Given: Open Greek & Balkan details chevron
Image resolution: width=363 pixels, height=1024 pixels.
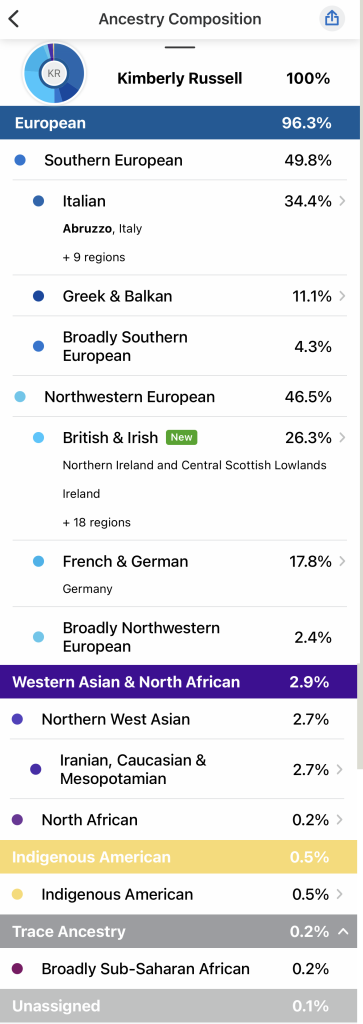Looking at the screenshot, I should [x=342, y=296].
